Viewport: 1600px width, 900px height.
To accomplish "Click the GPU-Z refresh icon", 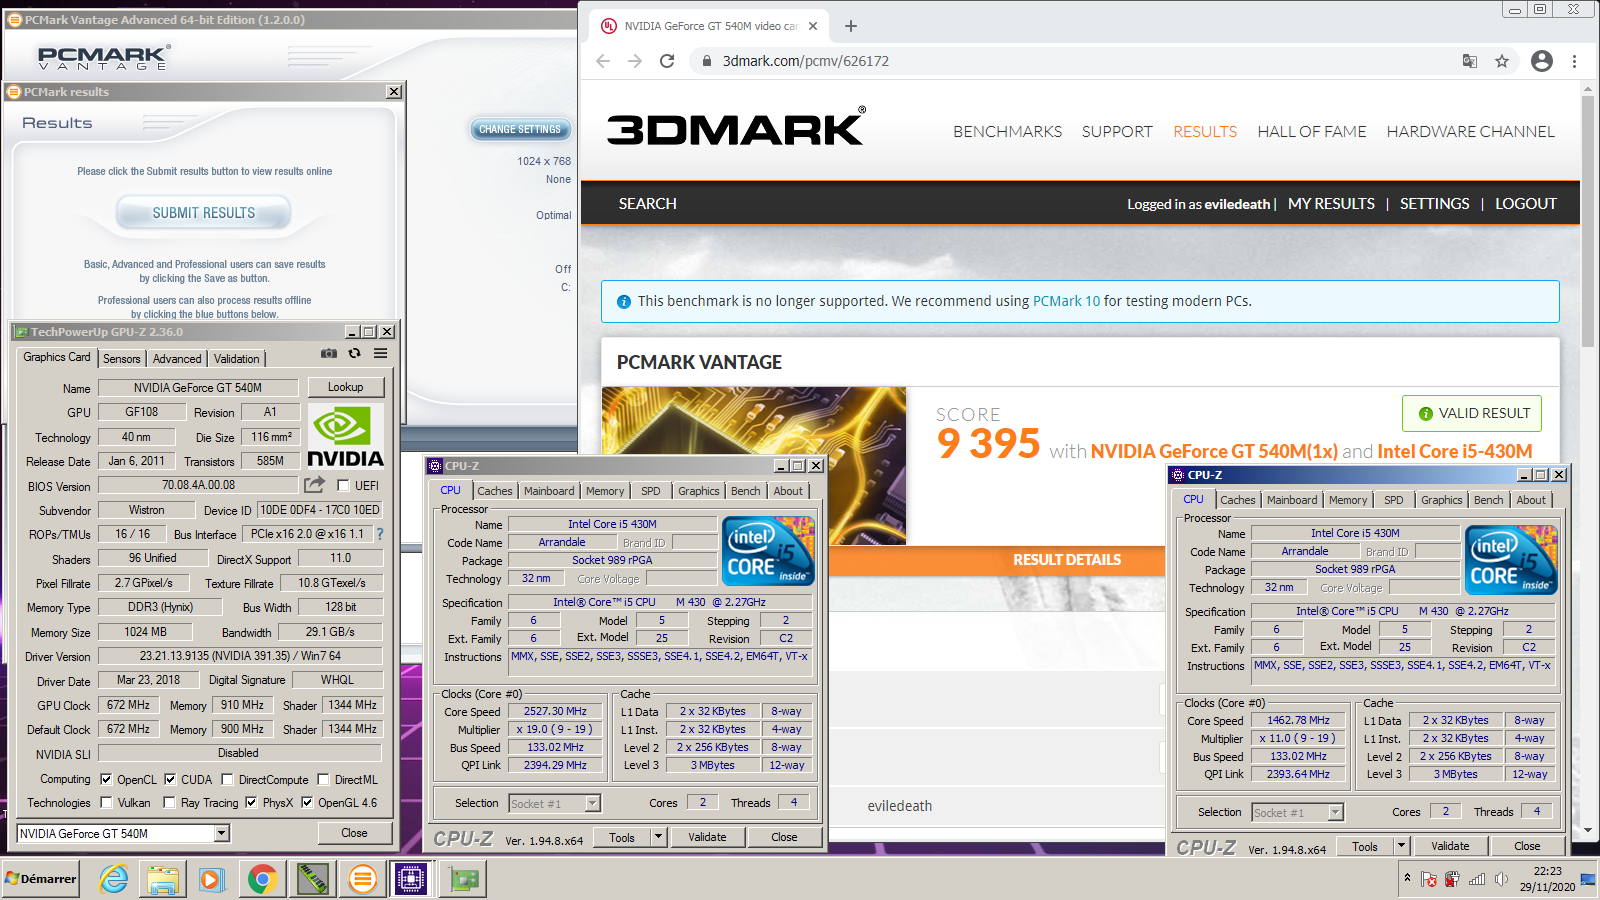I will click(x=354, y=353).
